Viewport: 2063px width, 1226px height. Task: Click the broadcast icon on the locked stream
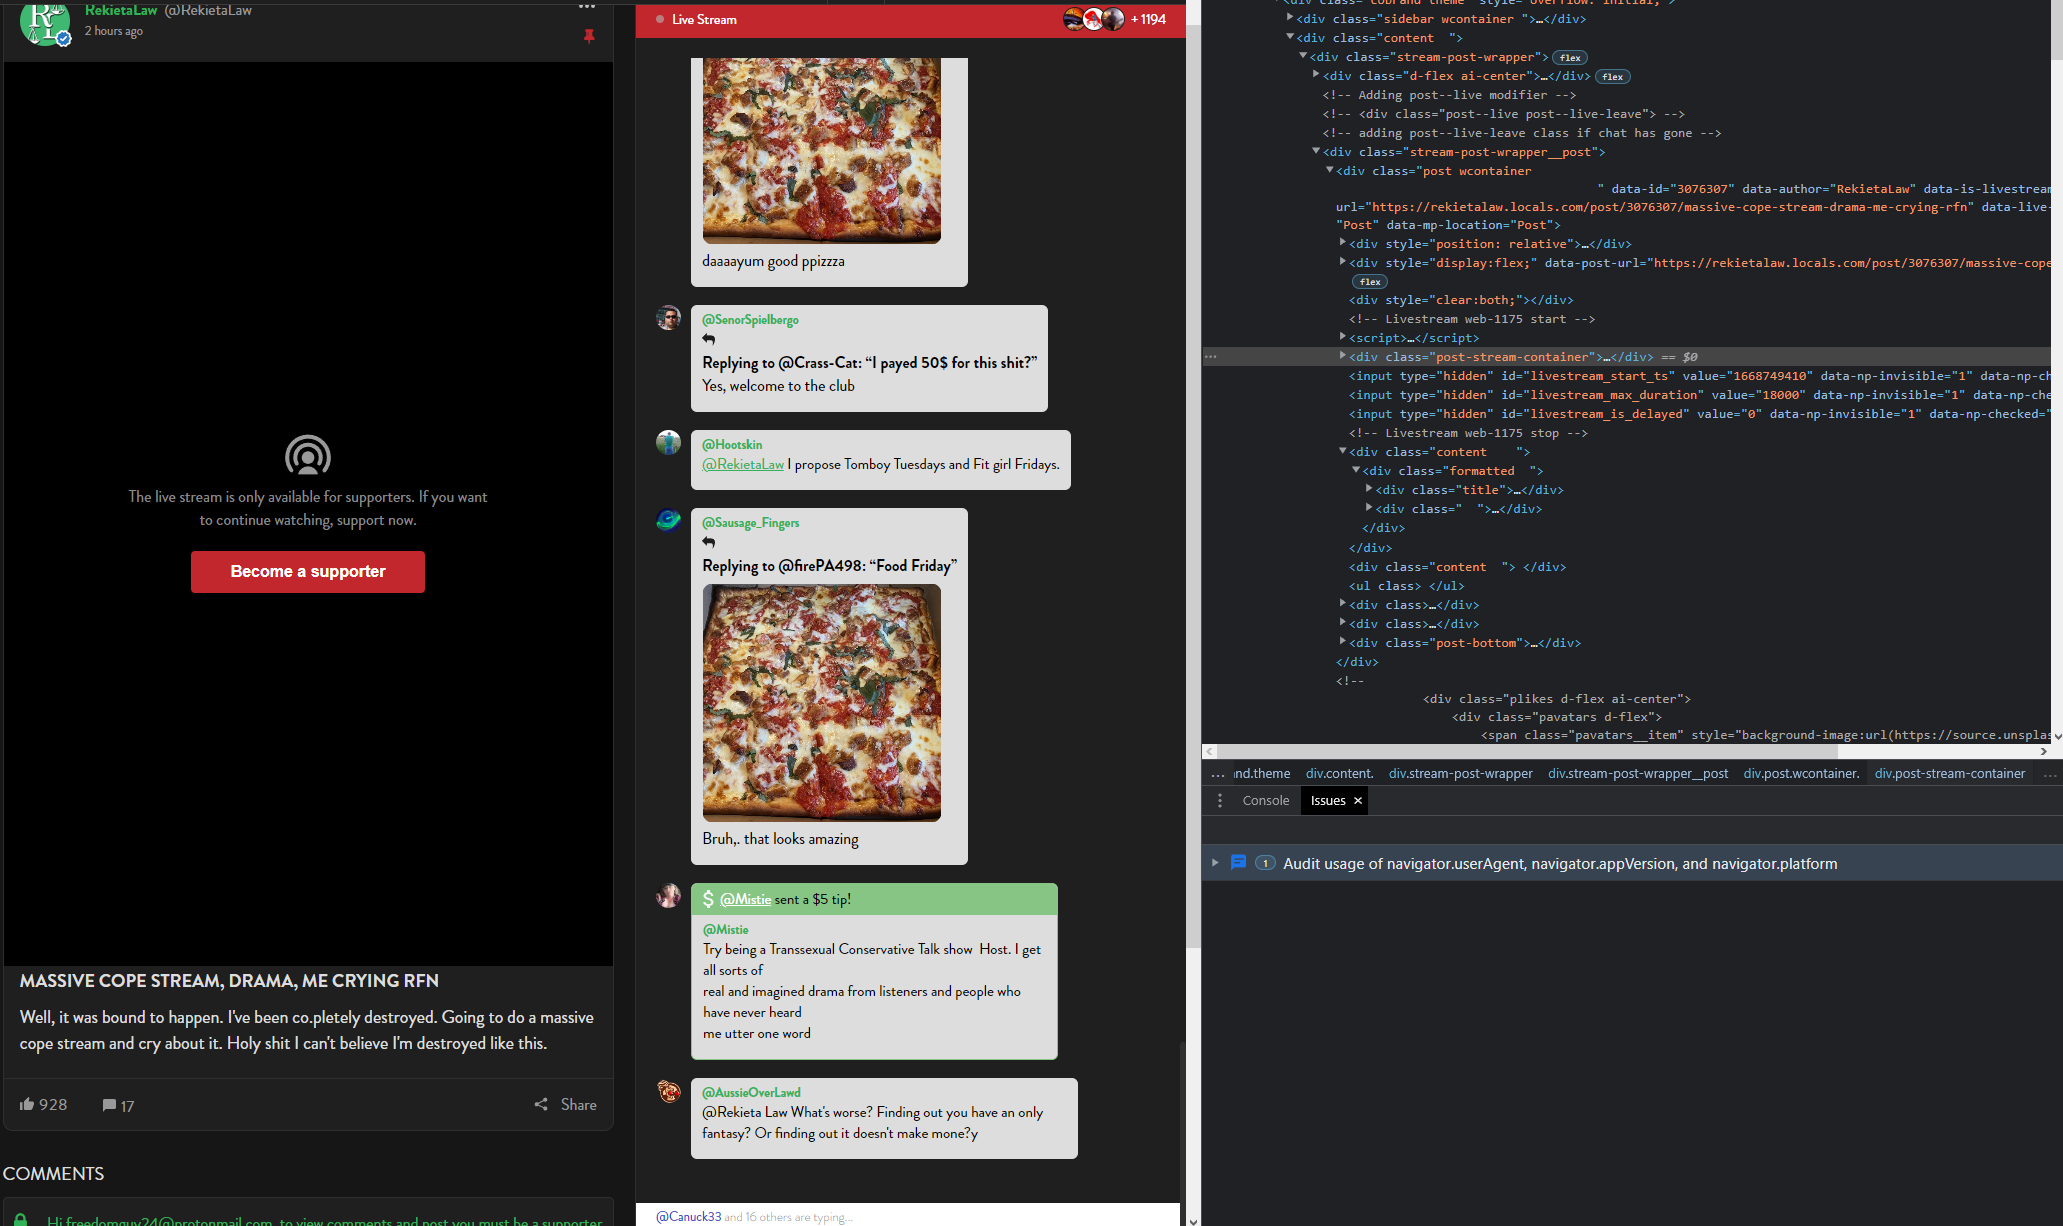[308, 456]
